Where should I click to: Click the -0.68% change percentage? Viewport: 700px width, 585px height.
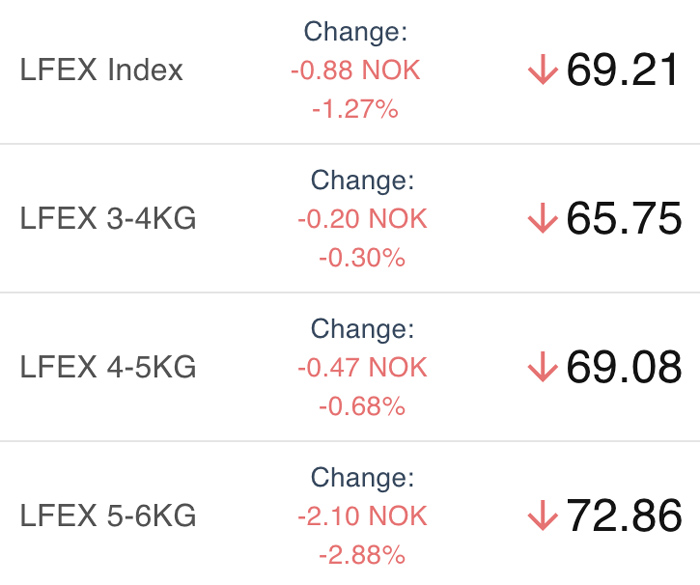pos(362,406)
